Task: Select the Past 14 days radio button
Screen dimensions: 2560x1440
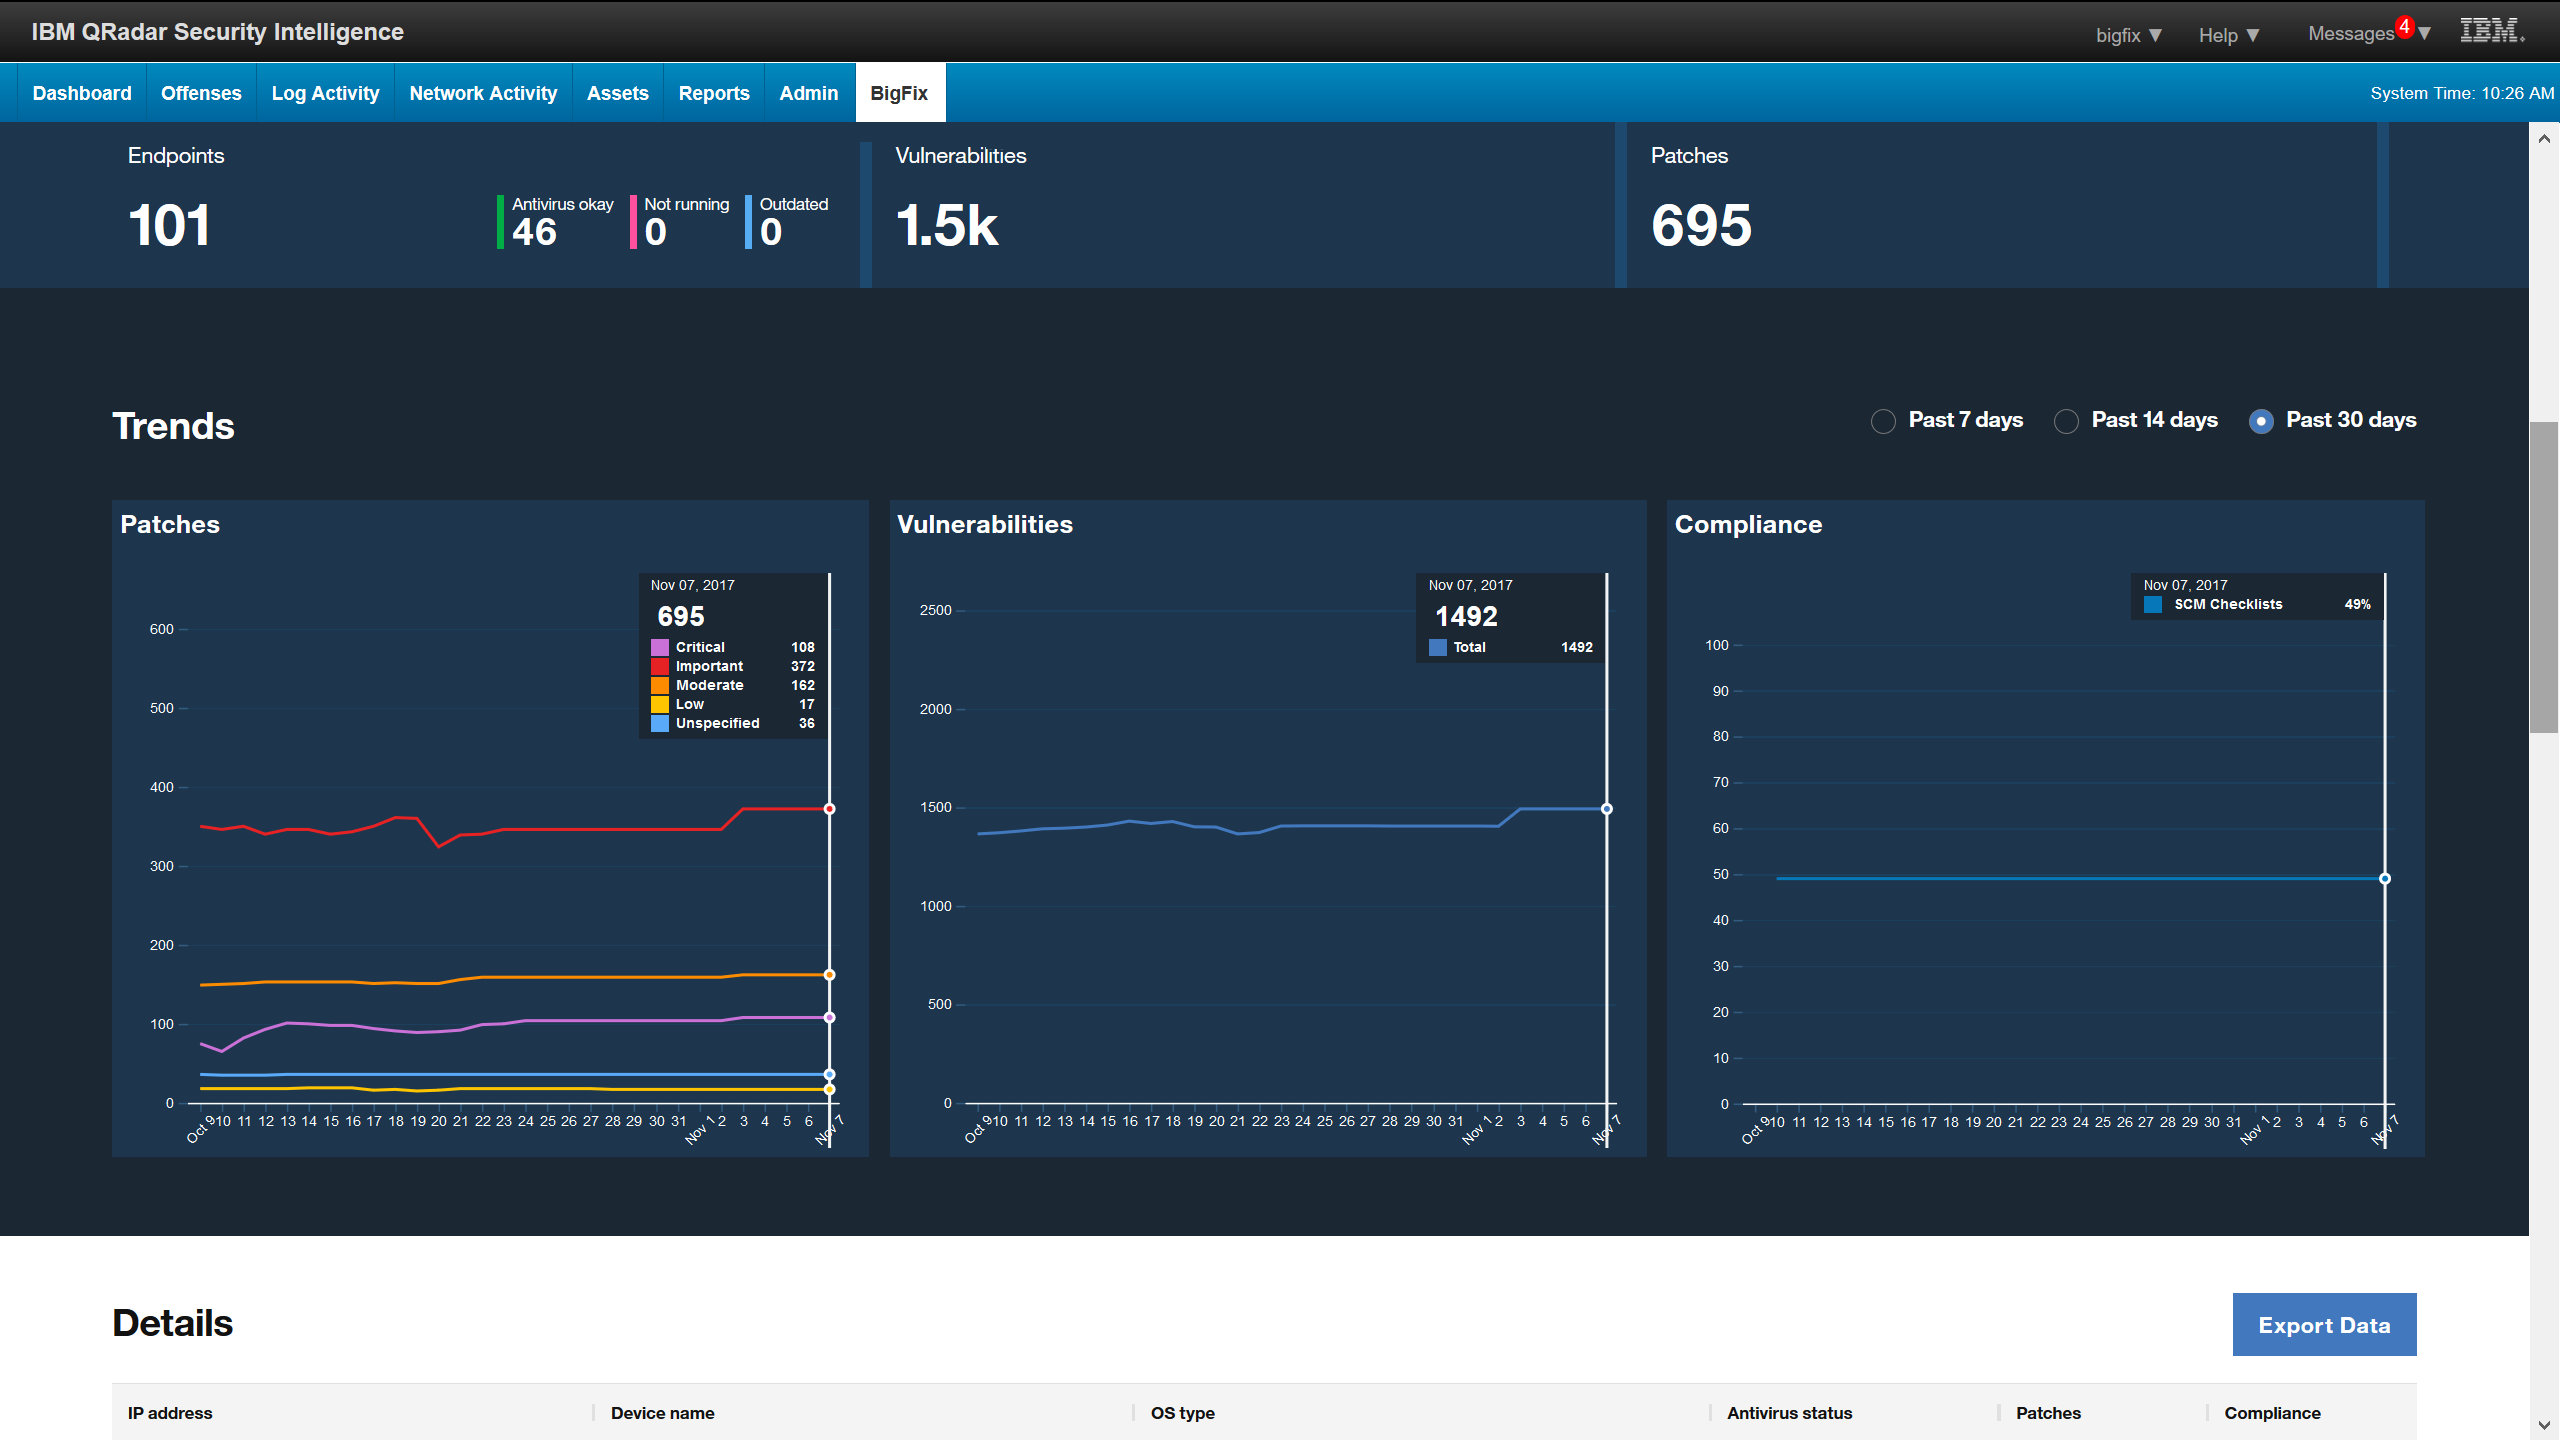Action: pos(2066,421)
